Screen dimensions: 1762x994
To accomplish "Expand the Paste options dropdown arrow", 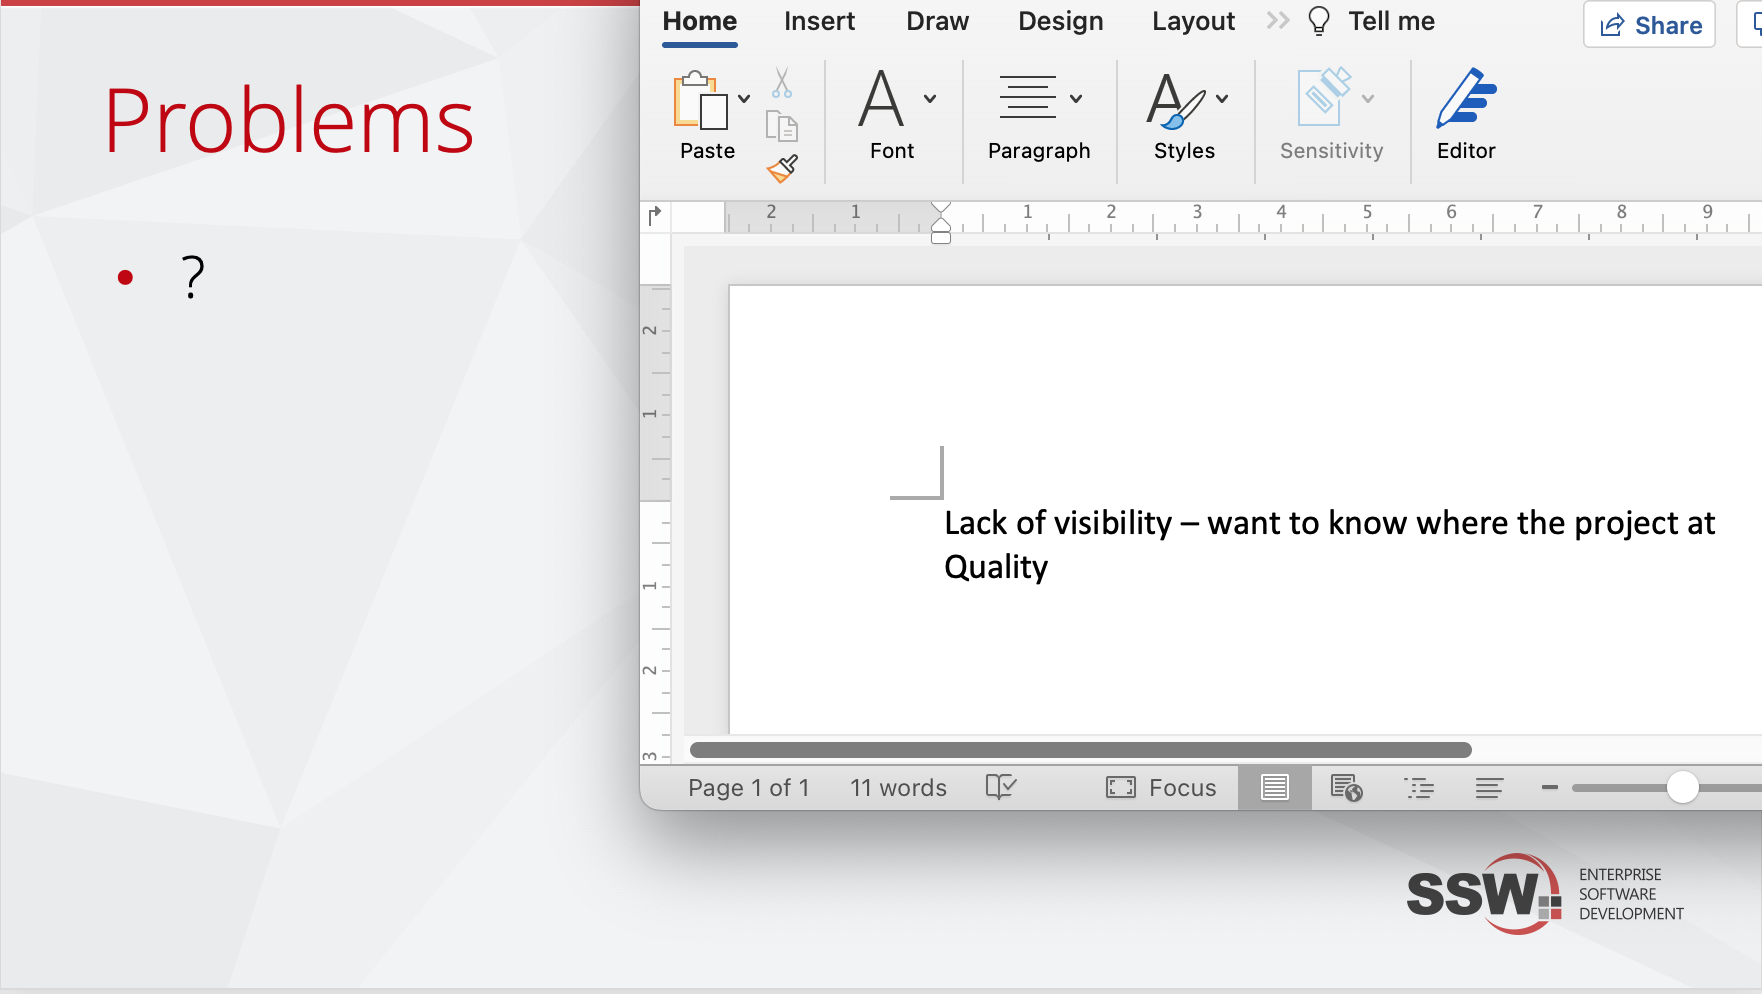I will [744, 99].
